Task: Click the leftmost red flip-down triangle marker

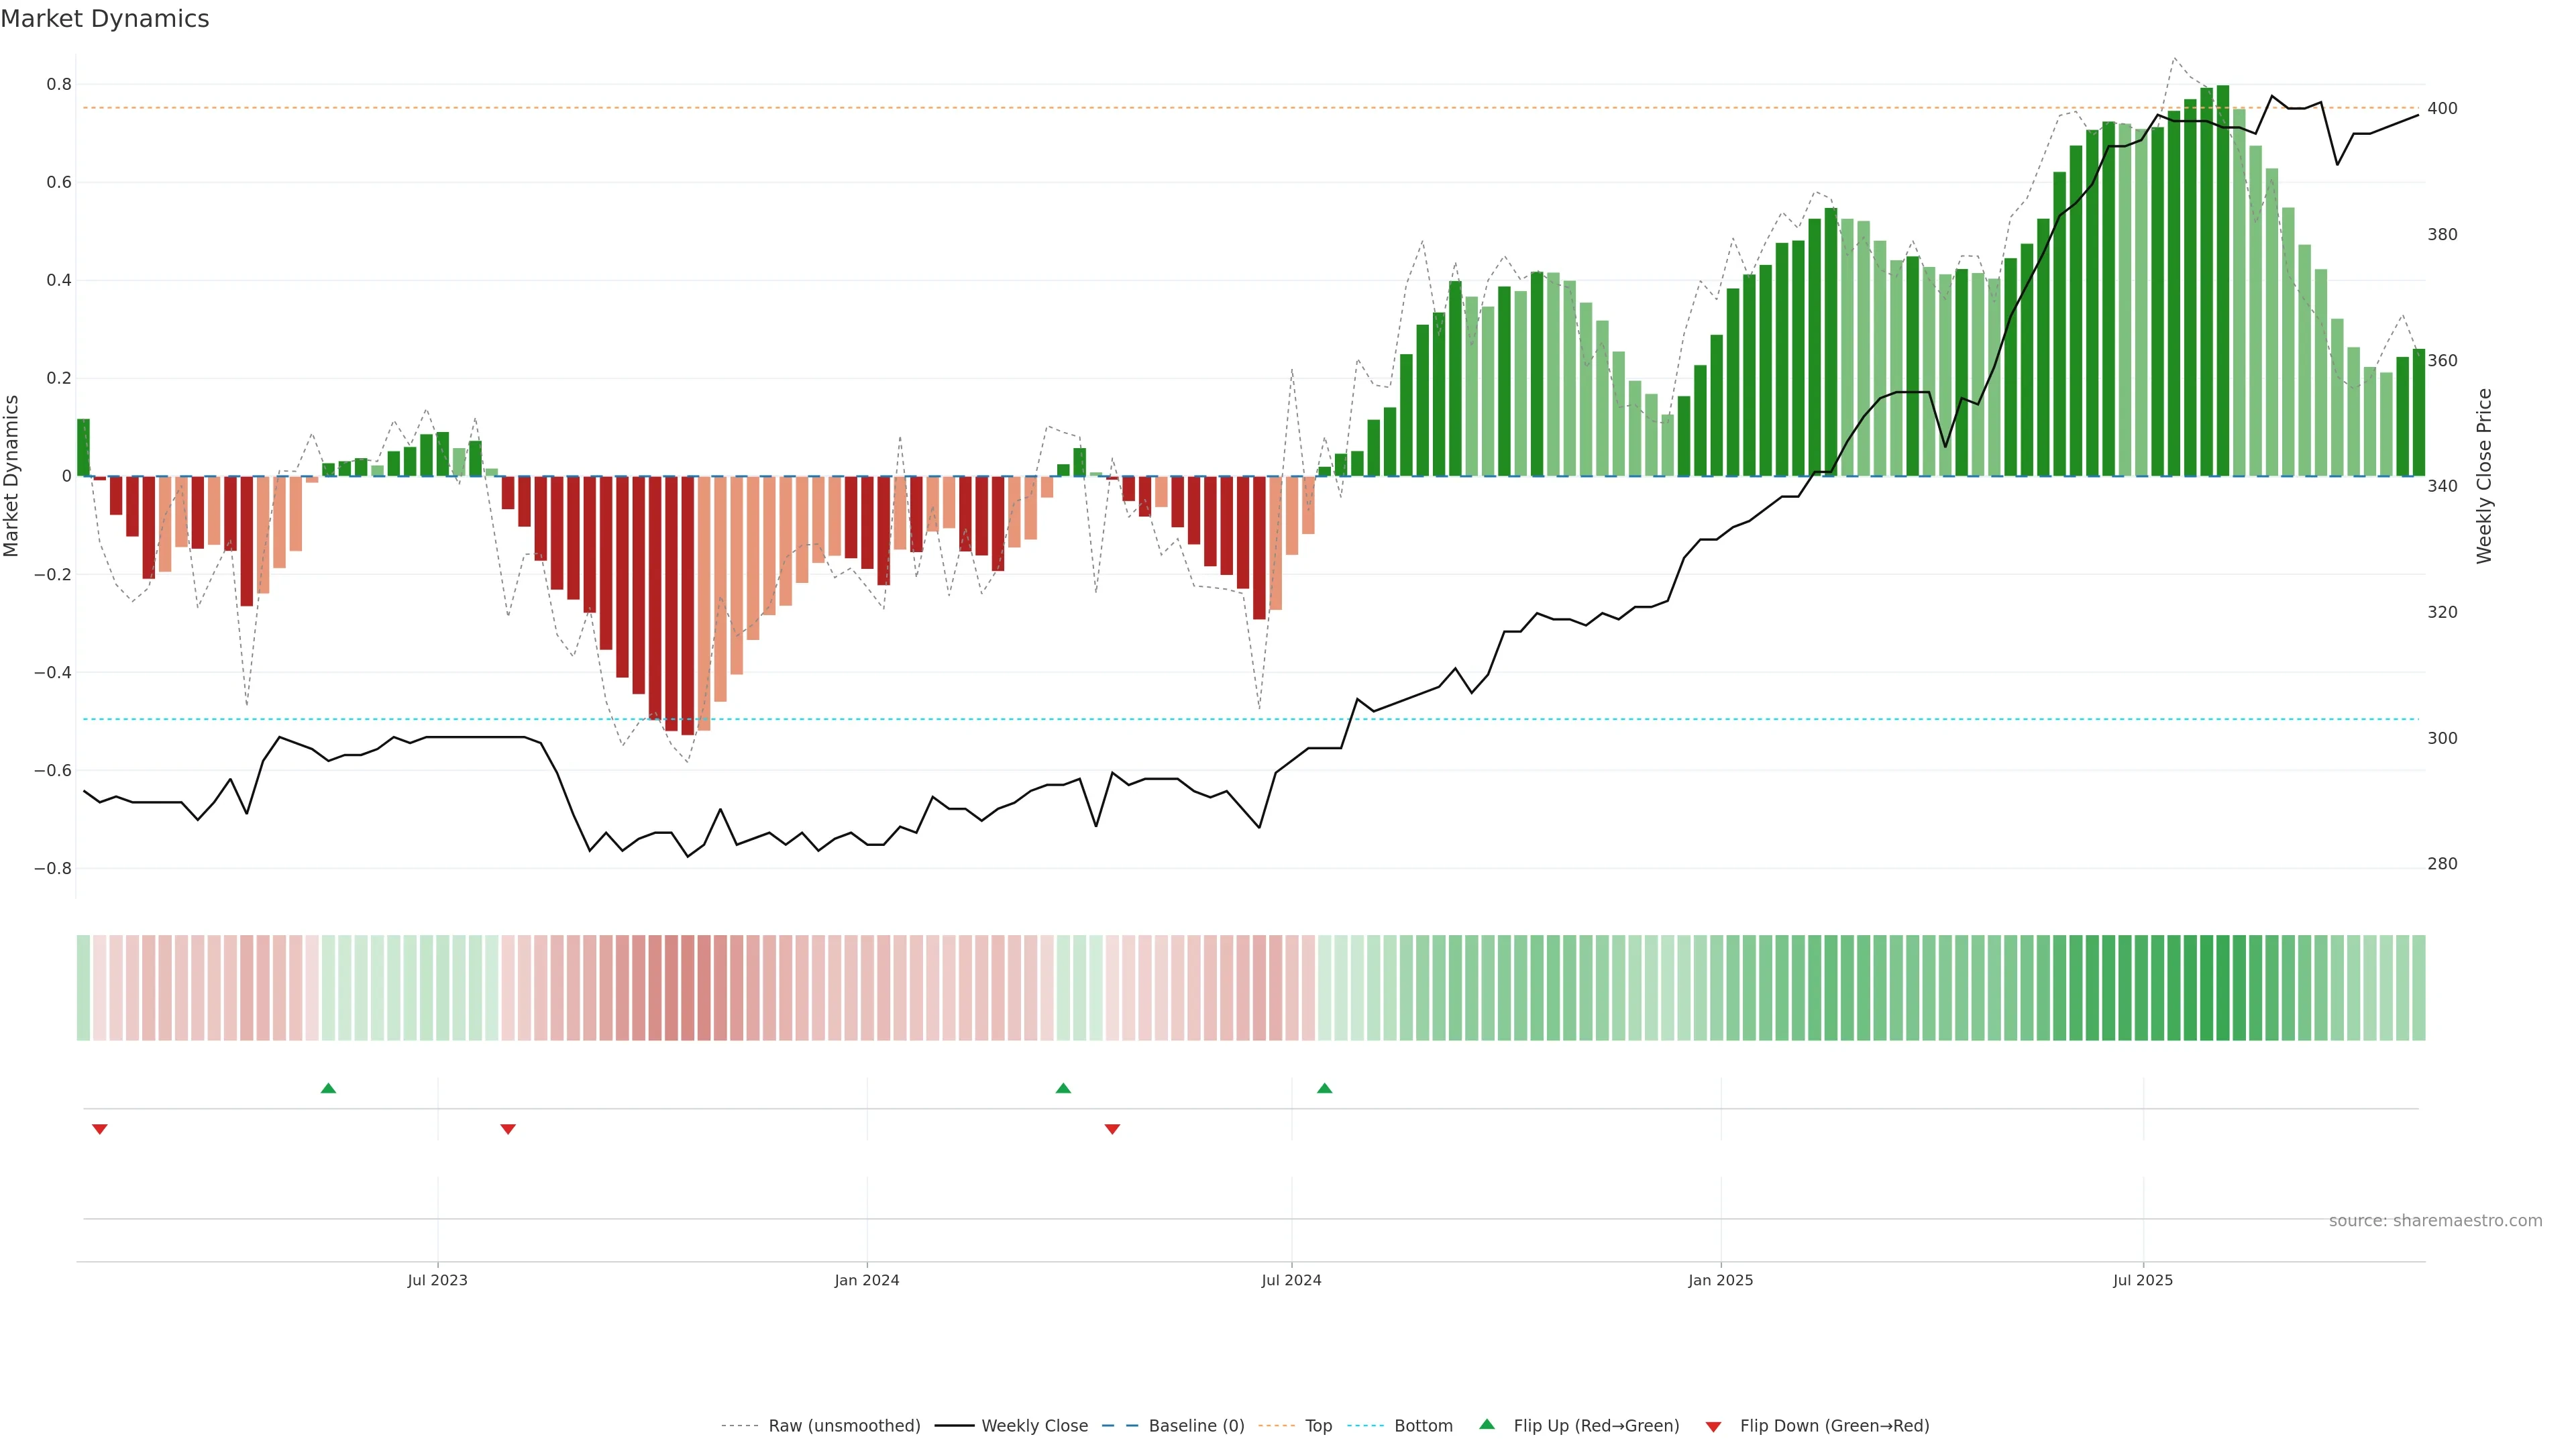Action: coord(99,1129)
